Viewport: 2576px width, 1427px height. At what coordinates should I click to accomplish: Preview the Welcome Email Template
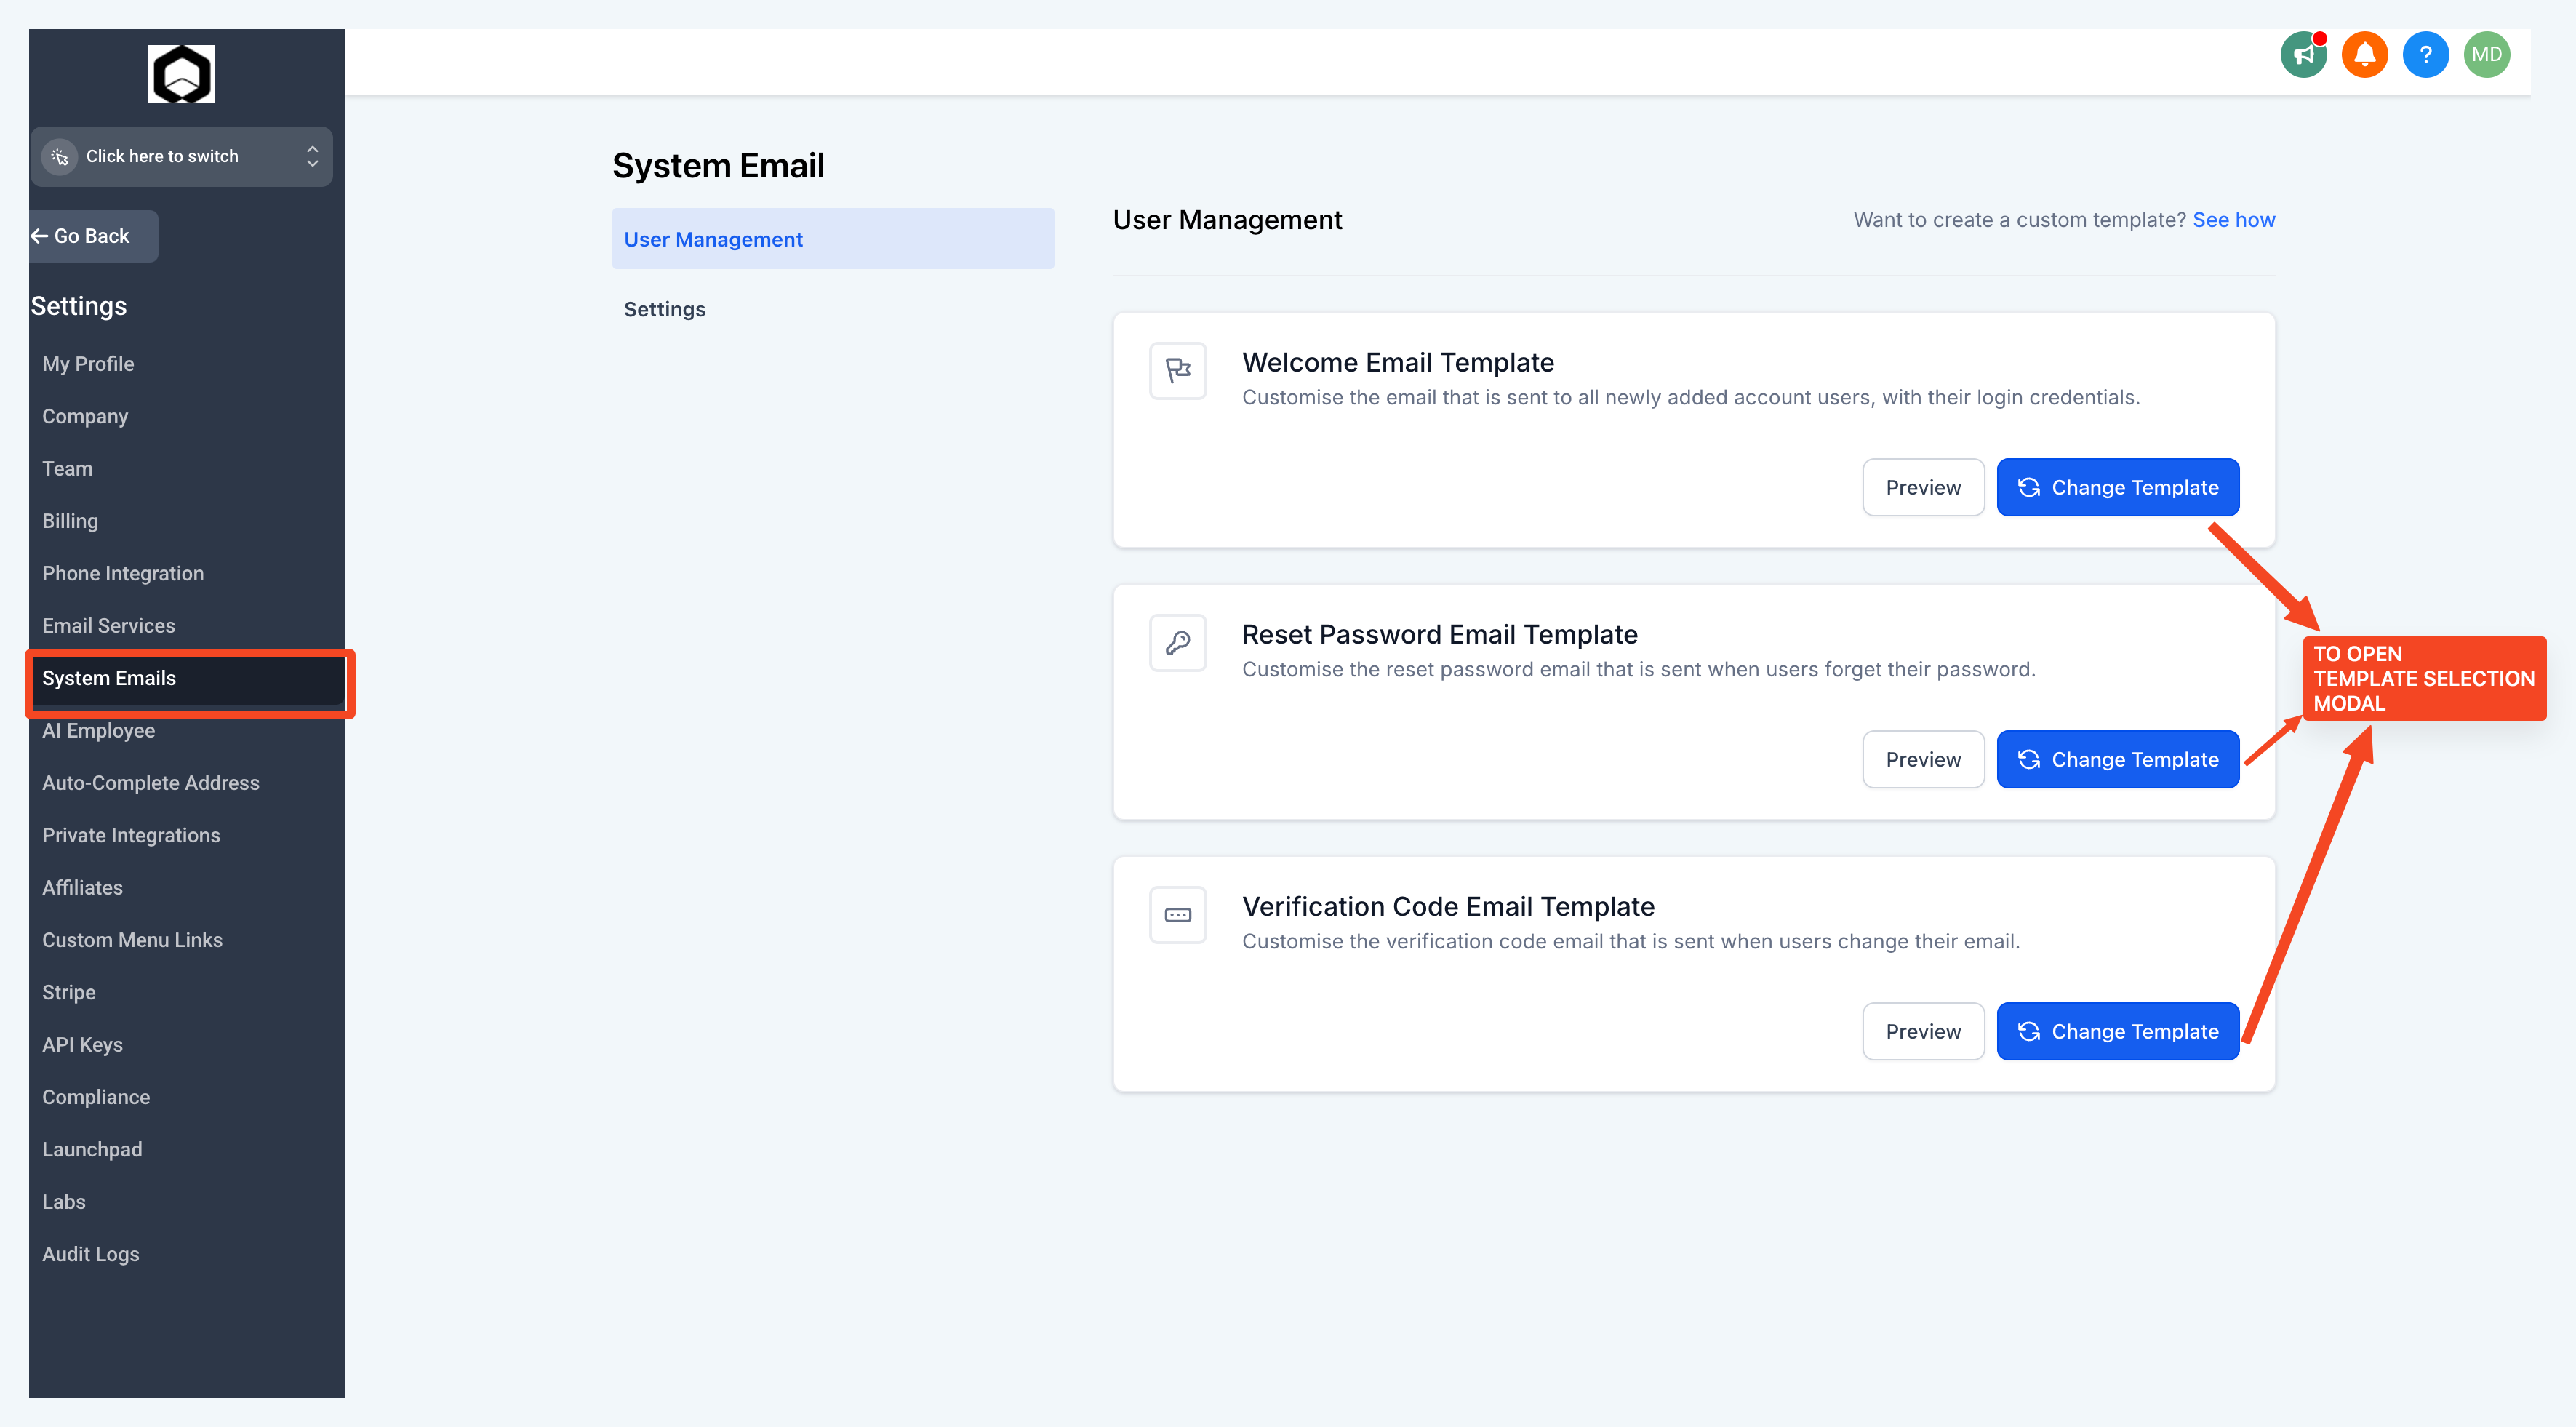pyautogui.click(x=1922, y=488)
